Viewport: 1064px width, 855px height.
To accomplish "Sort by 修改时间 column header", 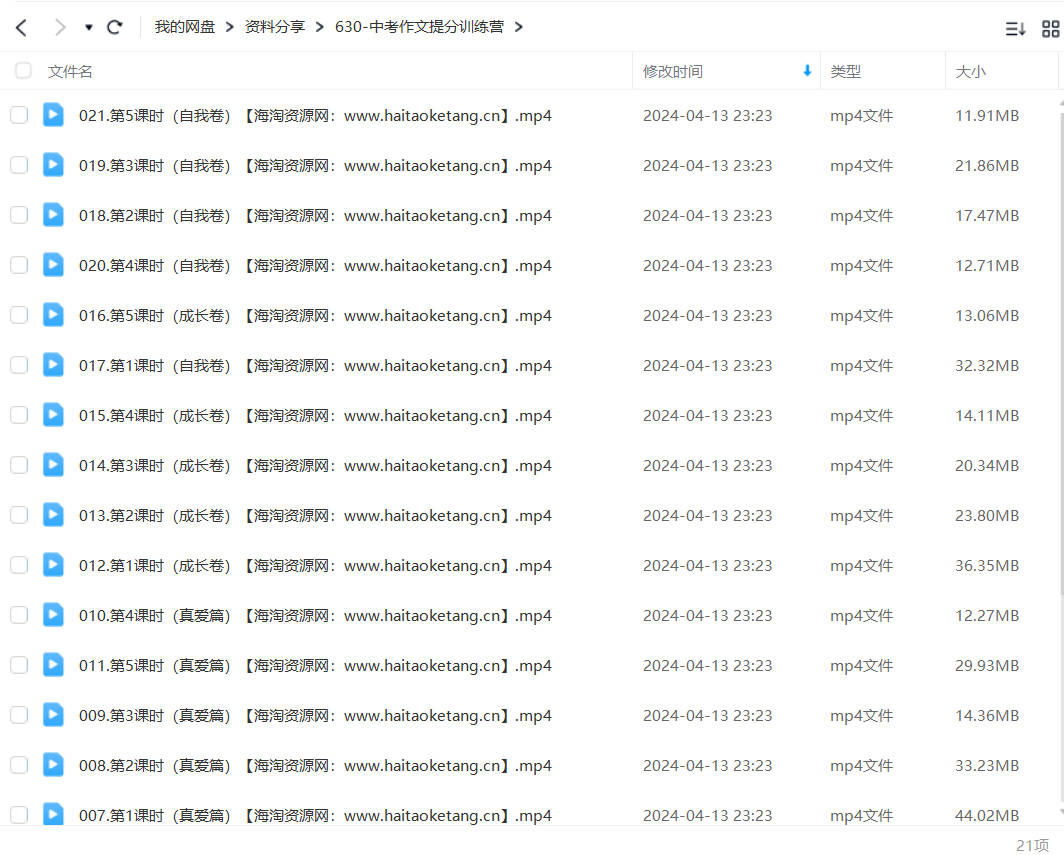I will click(672, 71).
